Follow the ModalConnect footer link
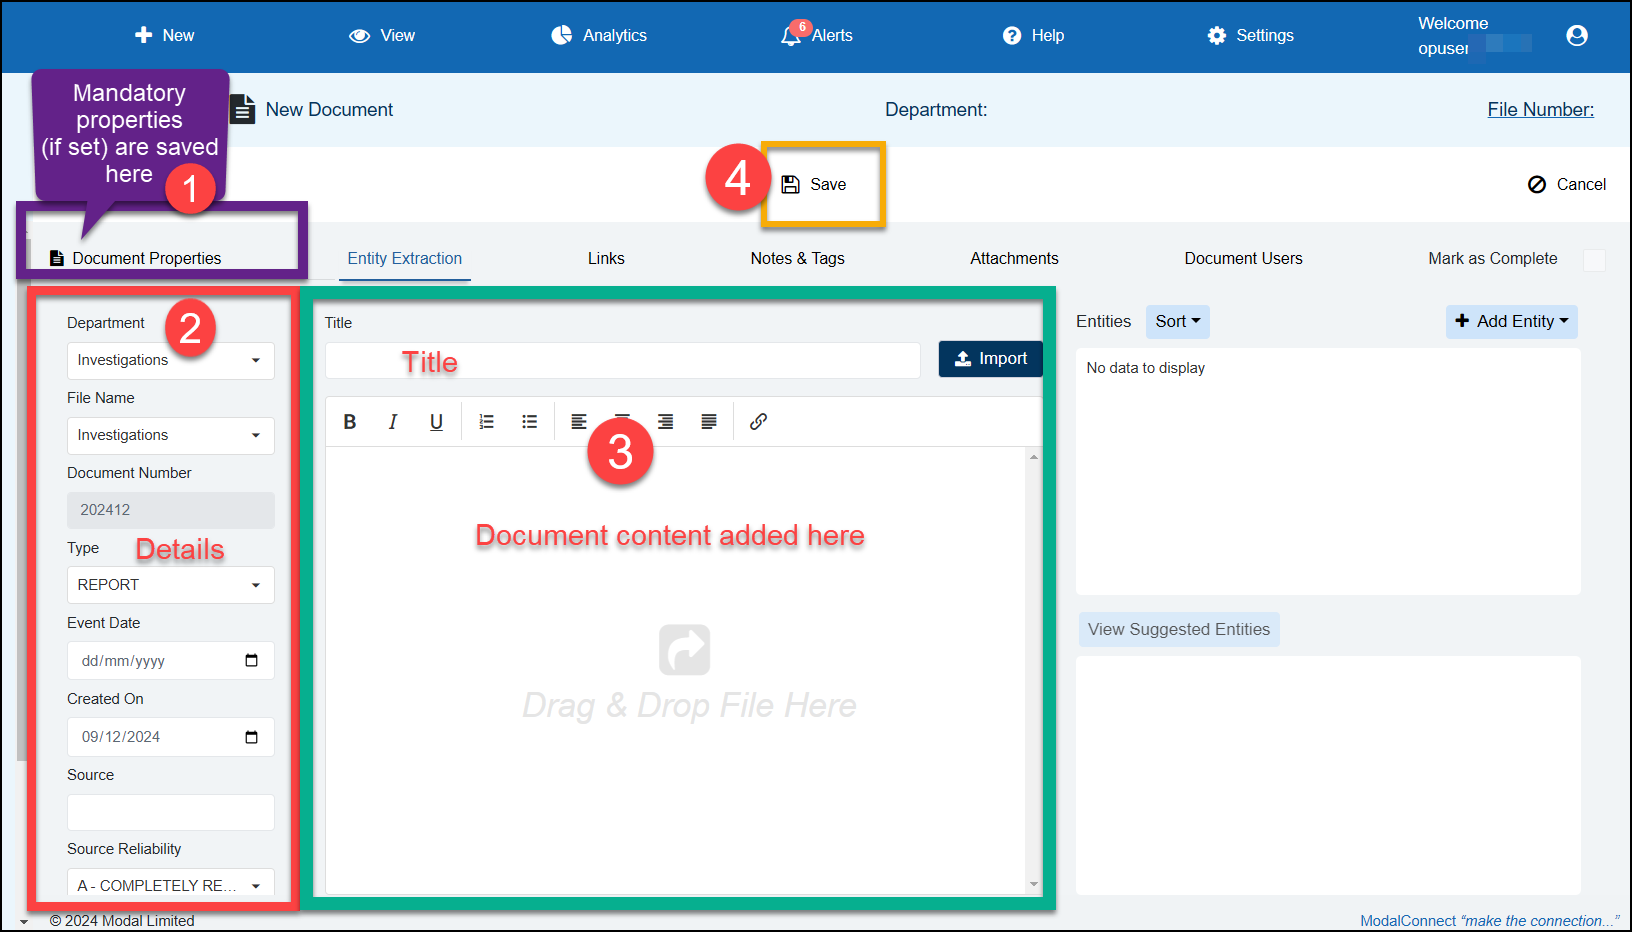The image size is (1632, 932). (x=1489, y=921)
